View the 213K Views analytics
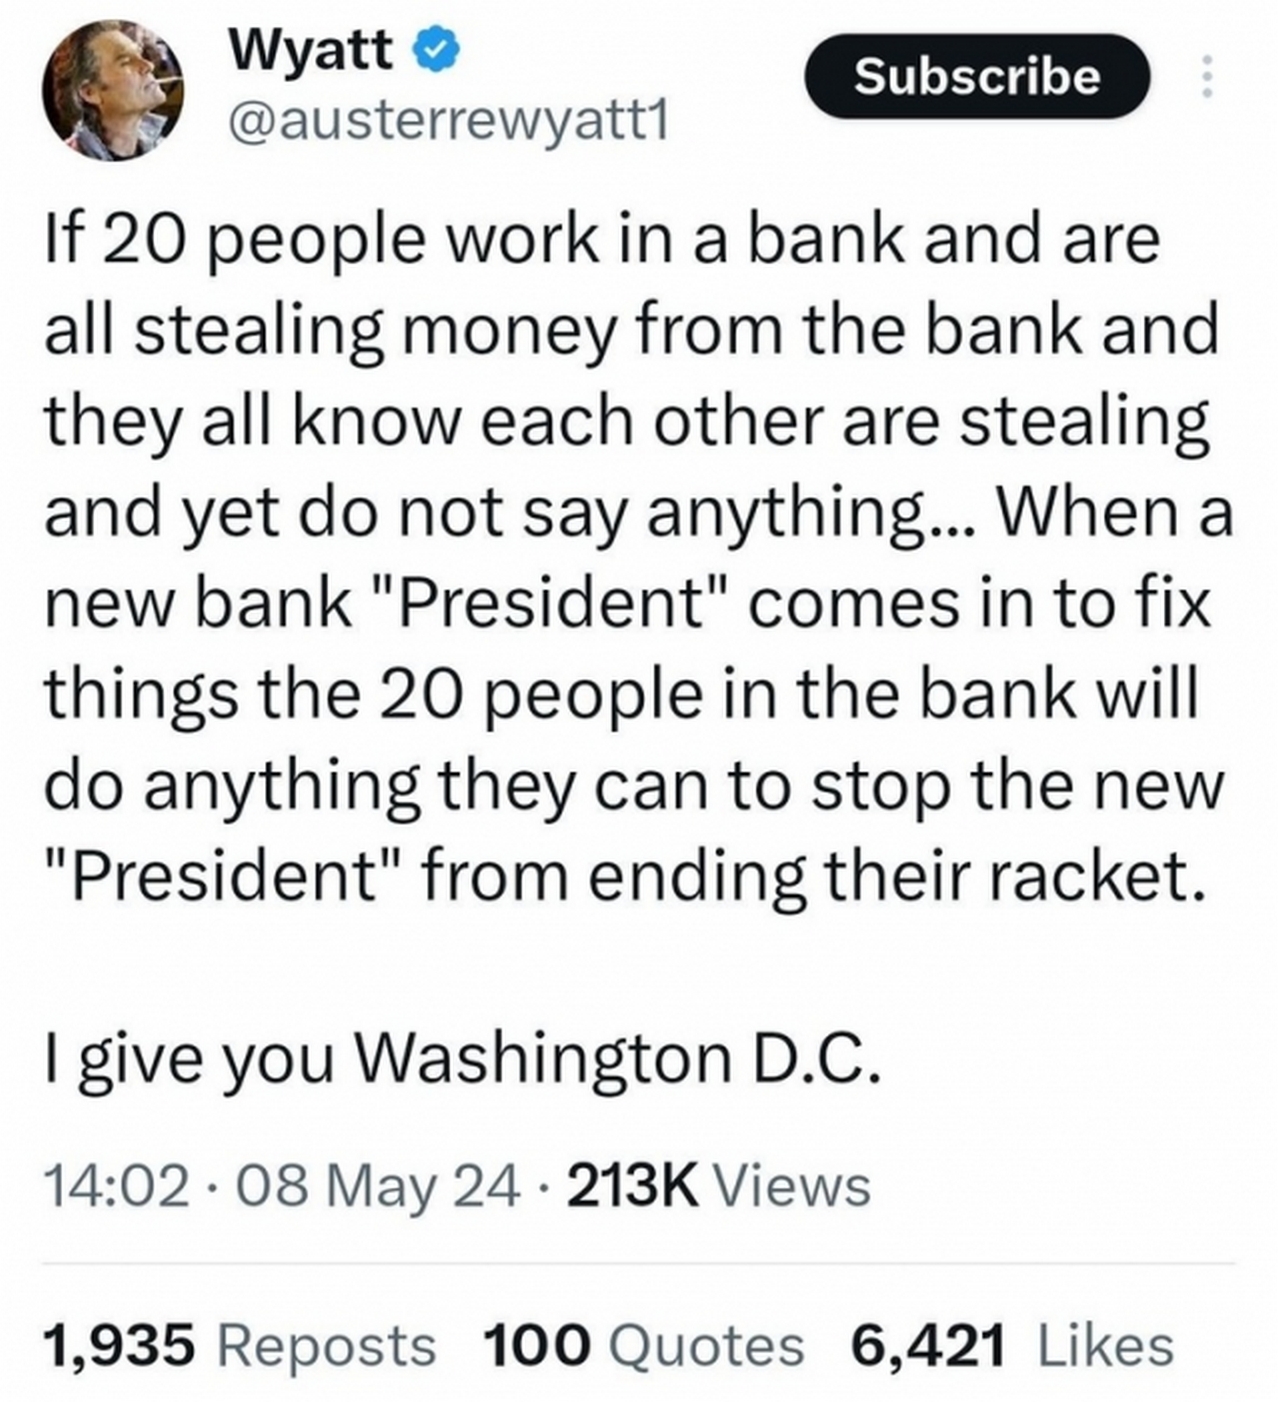The height and width of the screenshot is (1402, 1278). (718, 1187)
